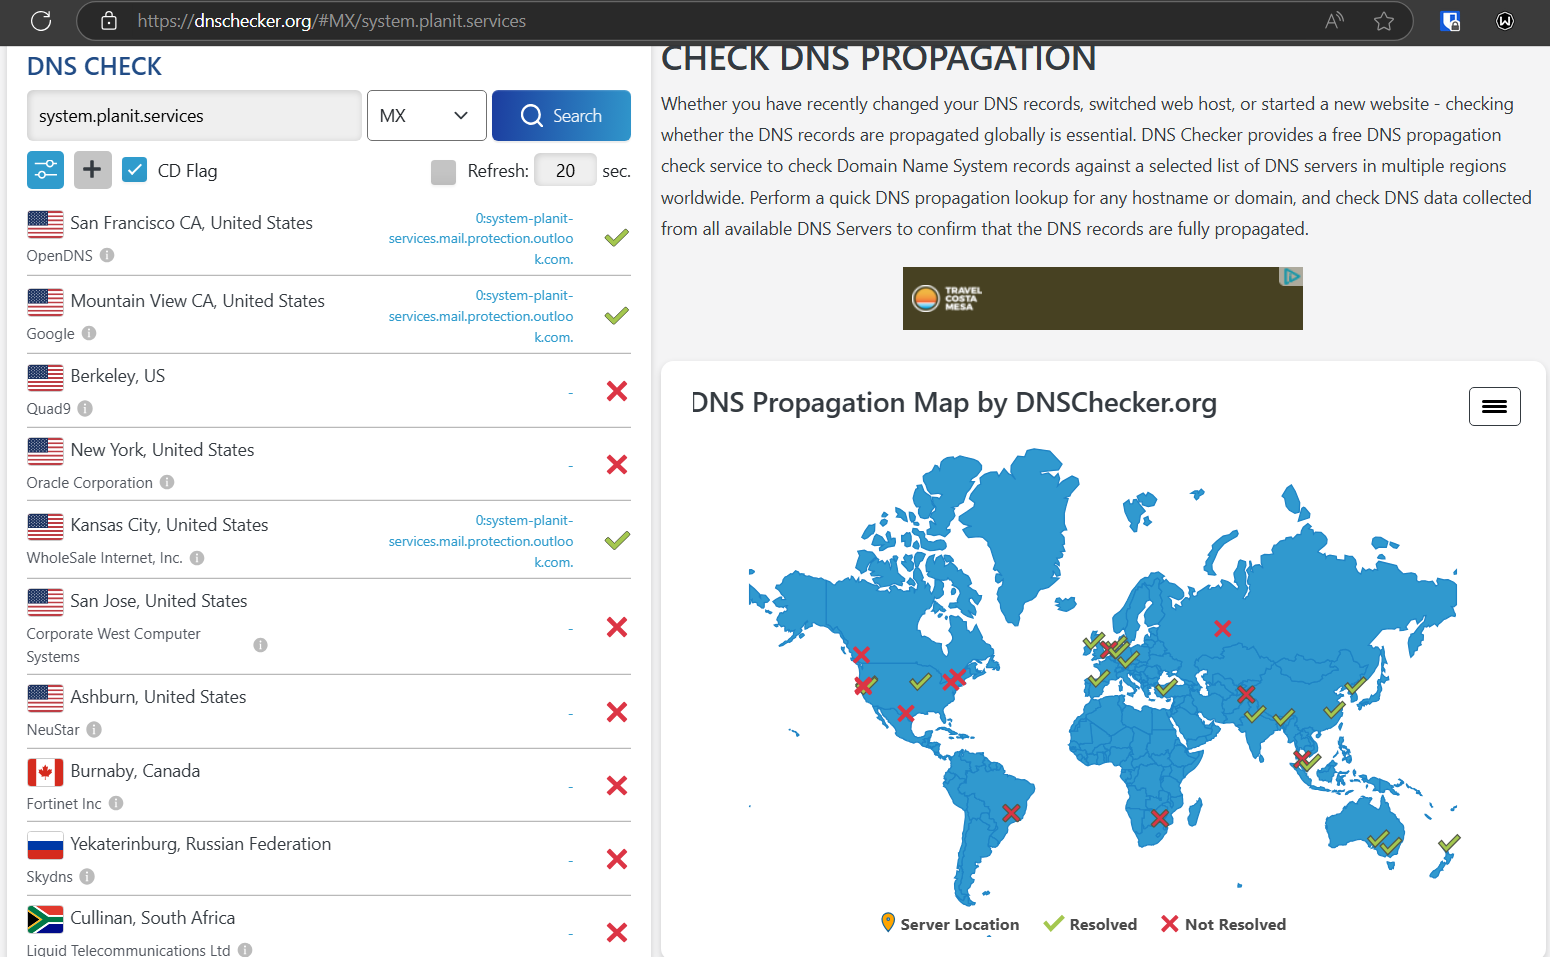This screenshot has width=1550, height=957.
Task: Select the Russian flag beside Yekaterinburg
Action: (x=45, y=845)
